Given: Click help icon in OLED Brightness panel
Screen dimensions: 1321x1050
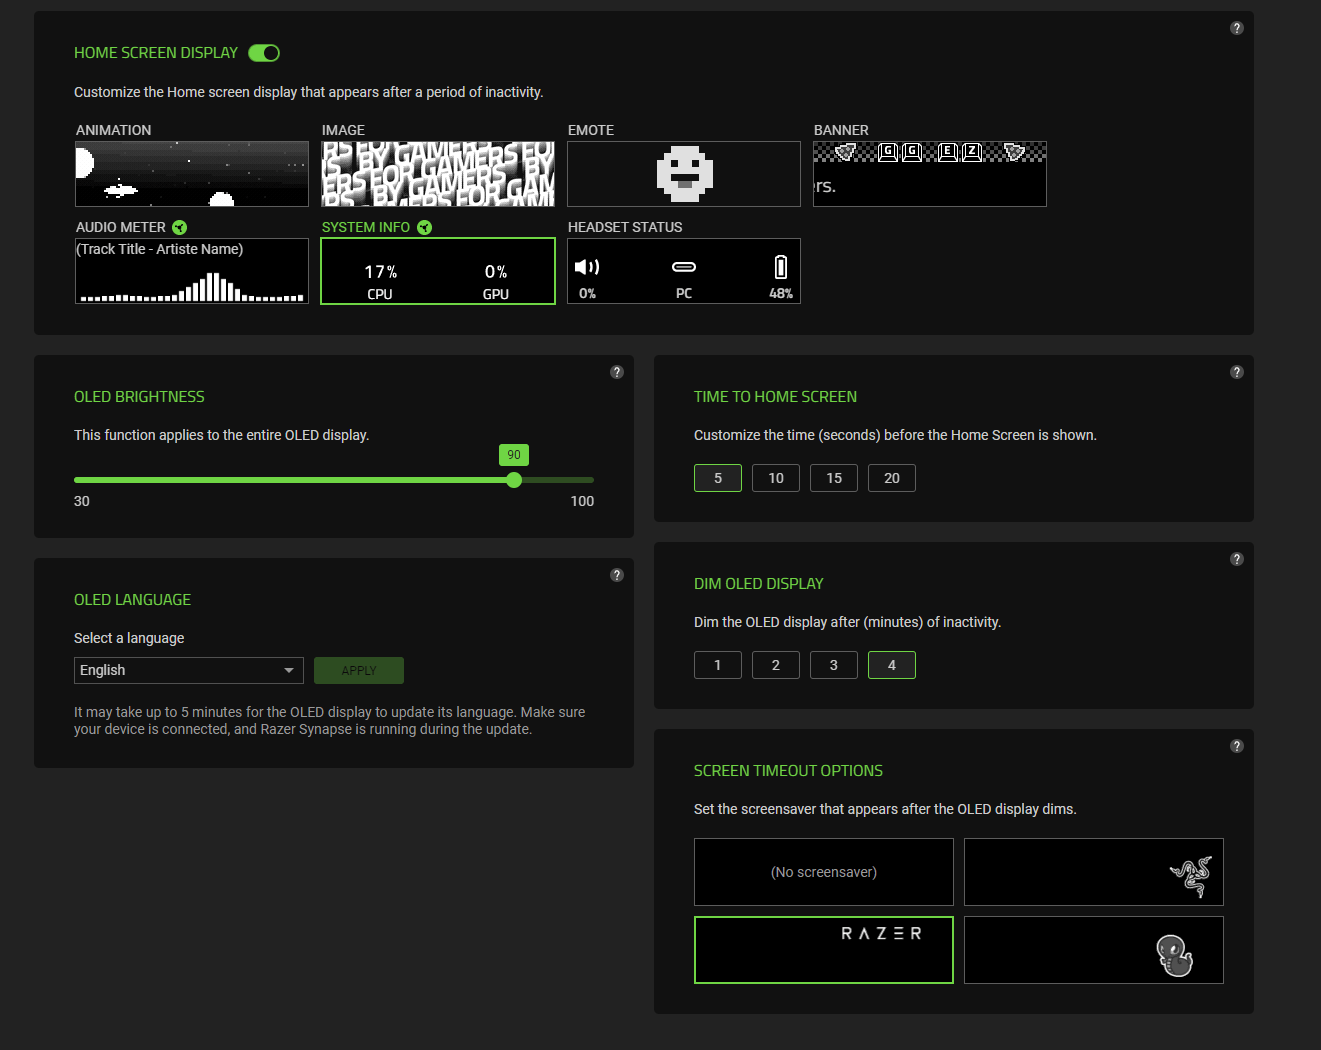Looking at the screenshot, I should (x=616, y=372).
